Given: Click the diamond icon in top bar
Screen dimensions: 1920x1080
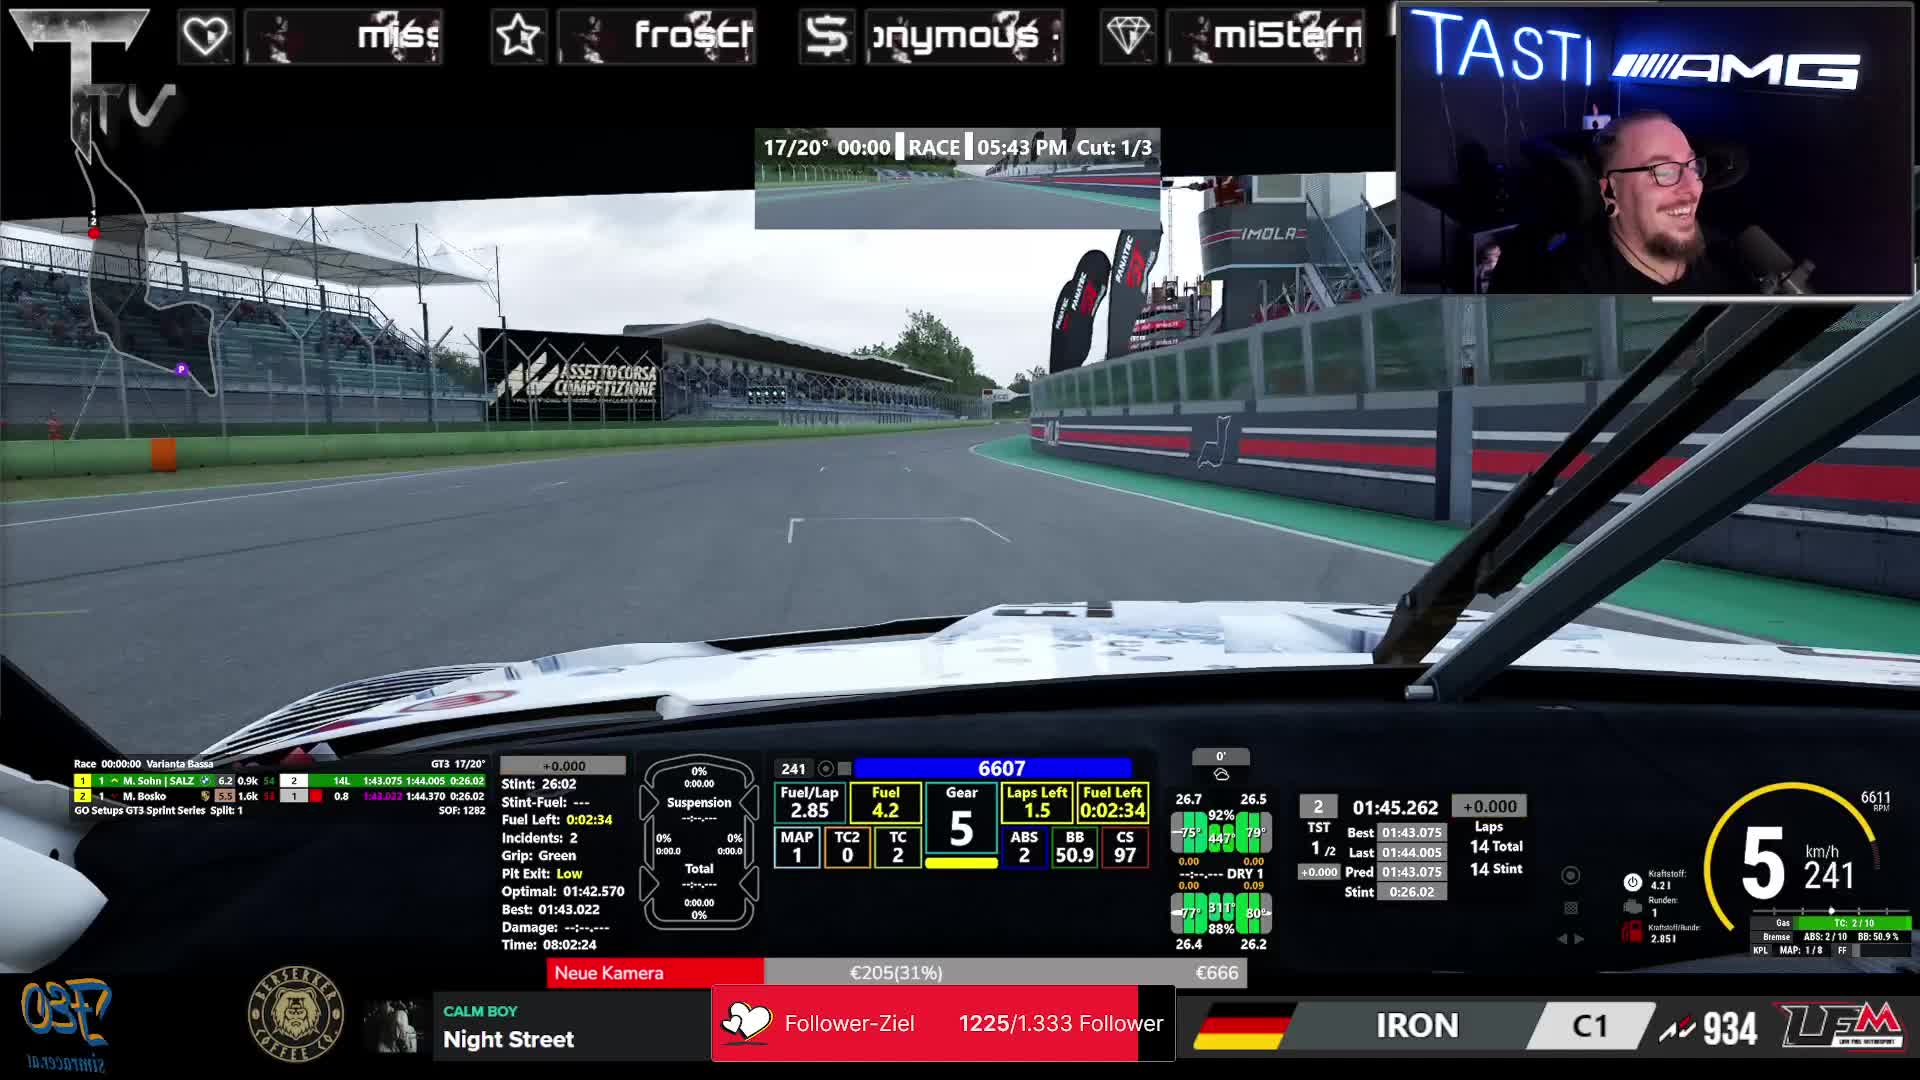Looking at the screenshot, I should pos(1128,37).
